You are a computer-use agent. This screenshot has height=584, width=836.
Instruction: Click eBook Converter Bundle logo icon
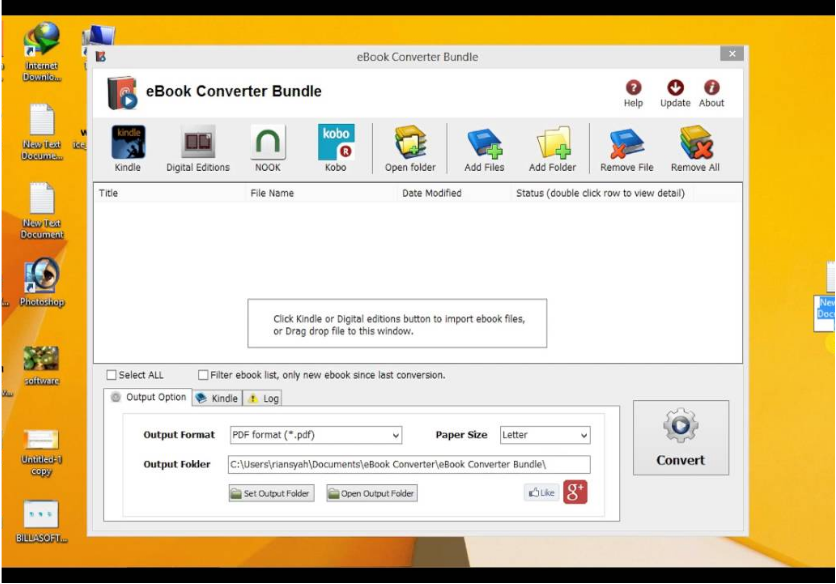pos(122,93)
